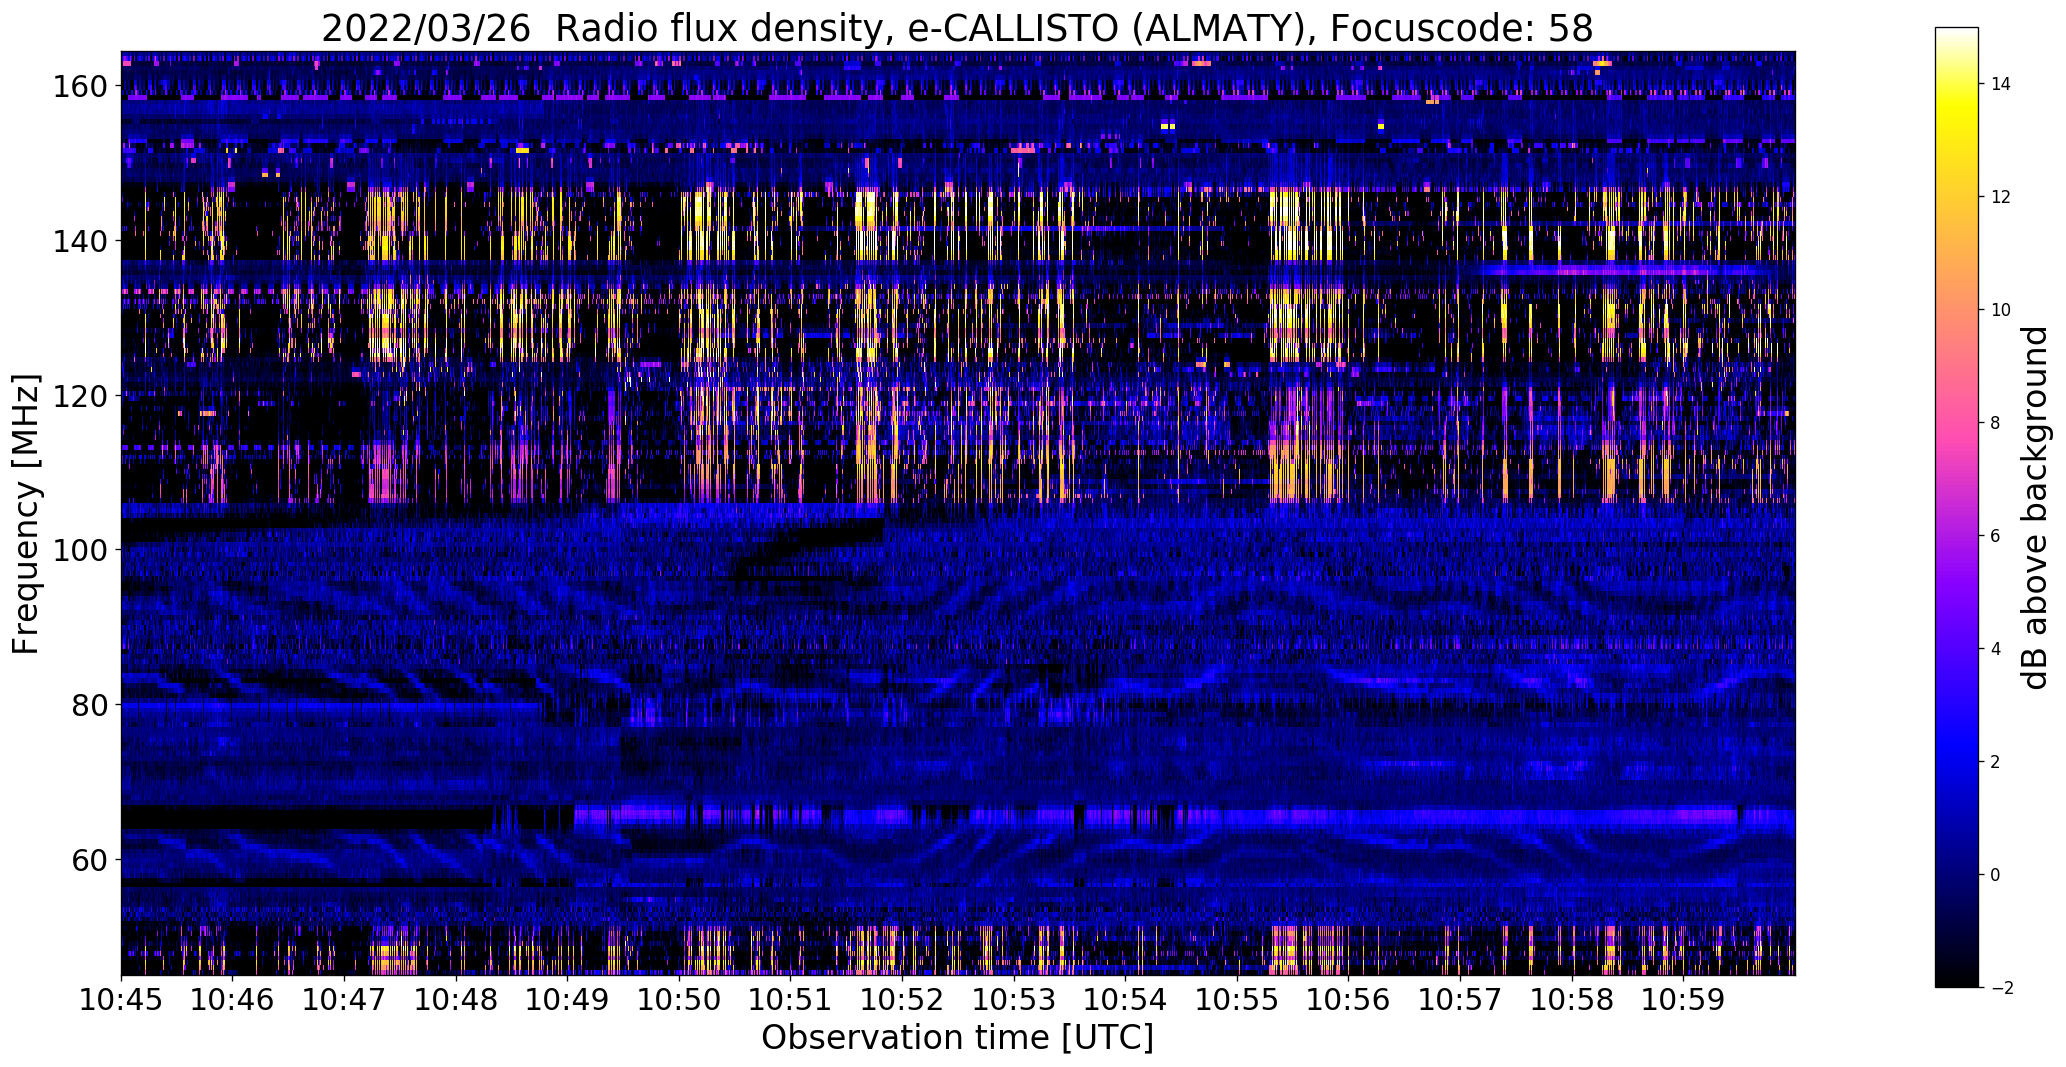The height and width of the screenshot is (1067, 2066).
Task: Click the 'Observation time [UTC]' x-axis label
Action: (x=957, y=1037)
